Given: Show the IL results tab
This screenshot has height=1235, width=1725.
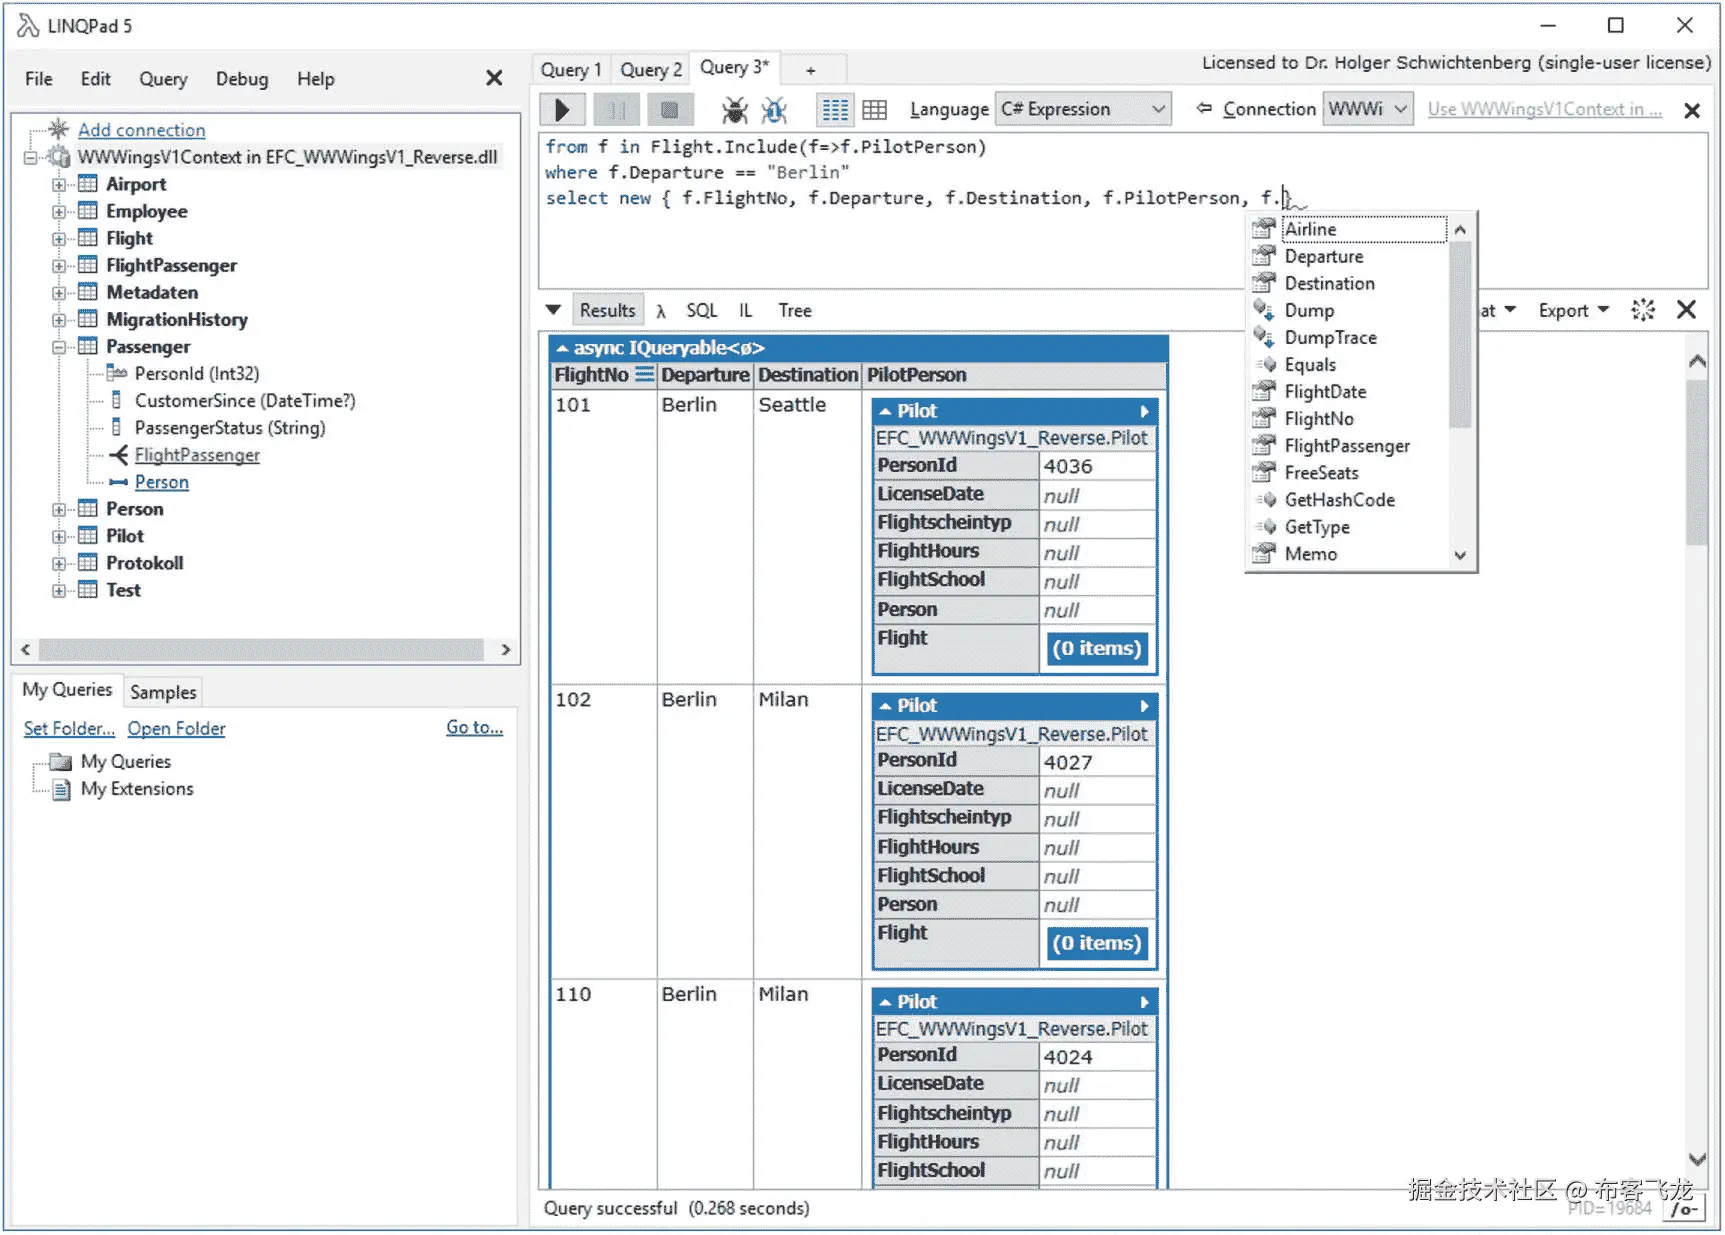Looking at the screenshot, I should pos(746,311).
